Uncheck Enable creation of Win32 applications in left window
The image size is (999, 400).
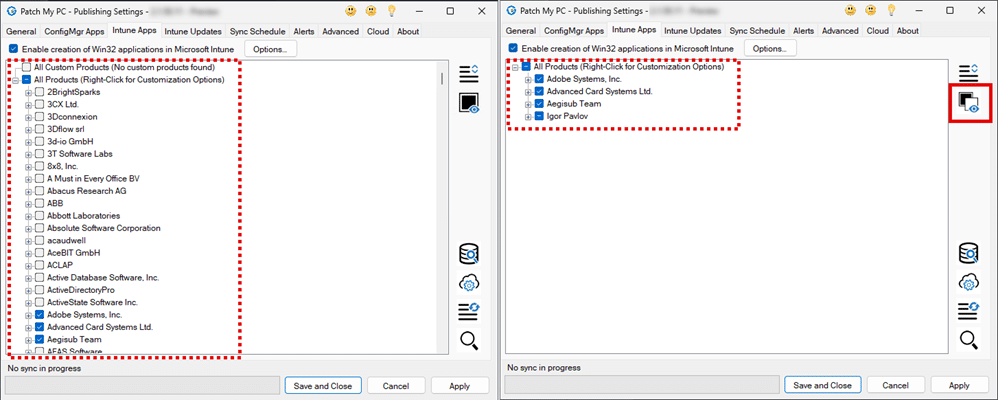[x=13, y=48]
